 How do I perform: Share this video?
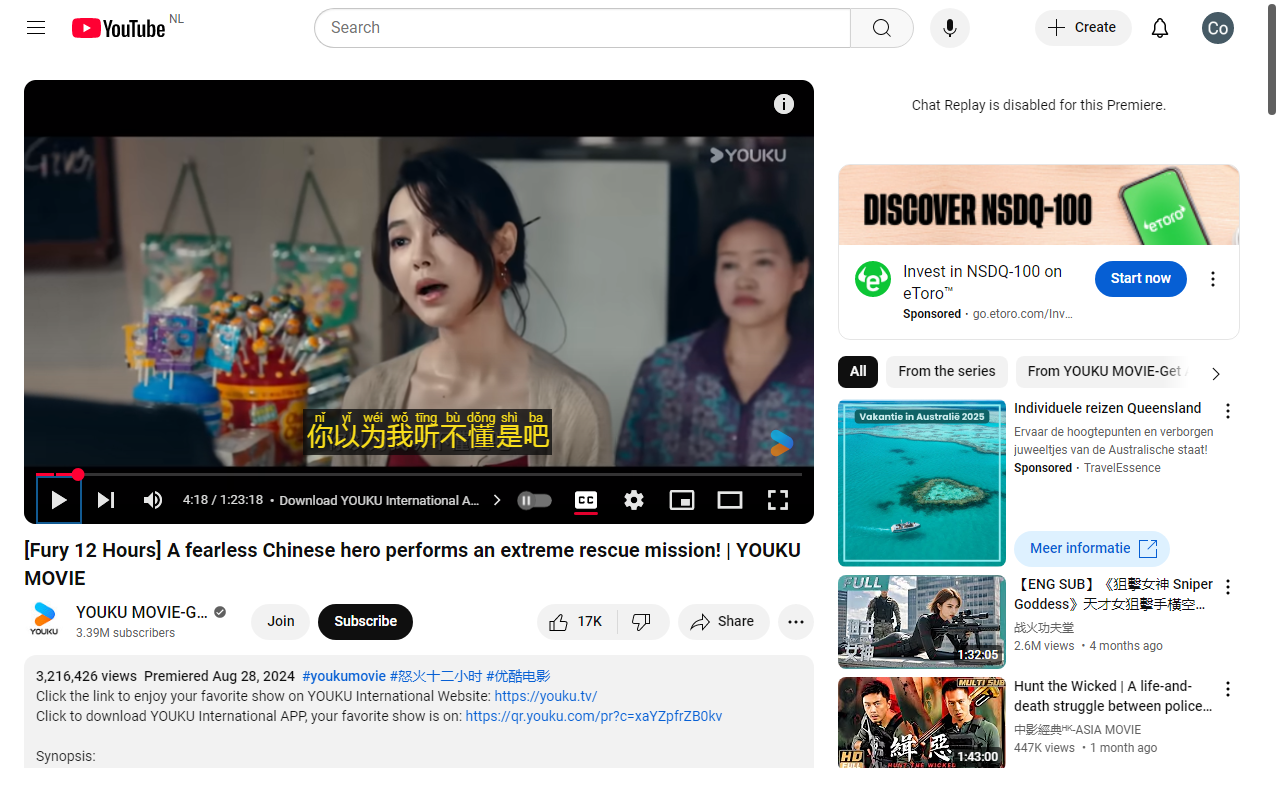click(724, 622)
